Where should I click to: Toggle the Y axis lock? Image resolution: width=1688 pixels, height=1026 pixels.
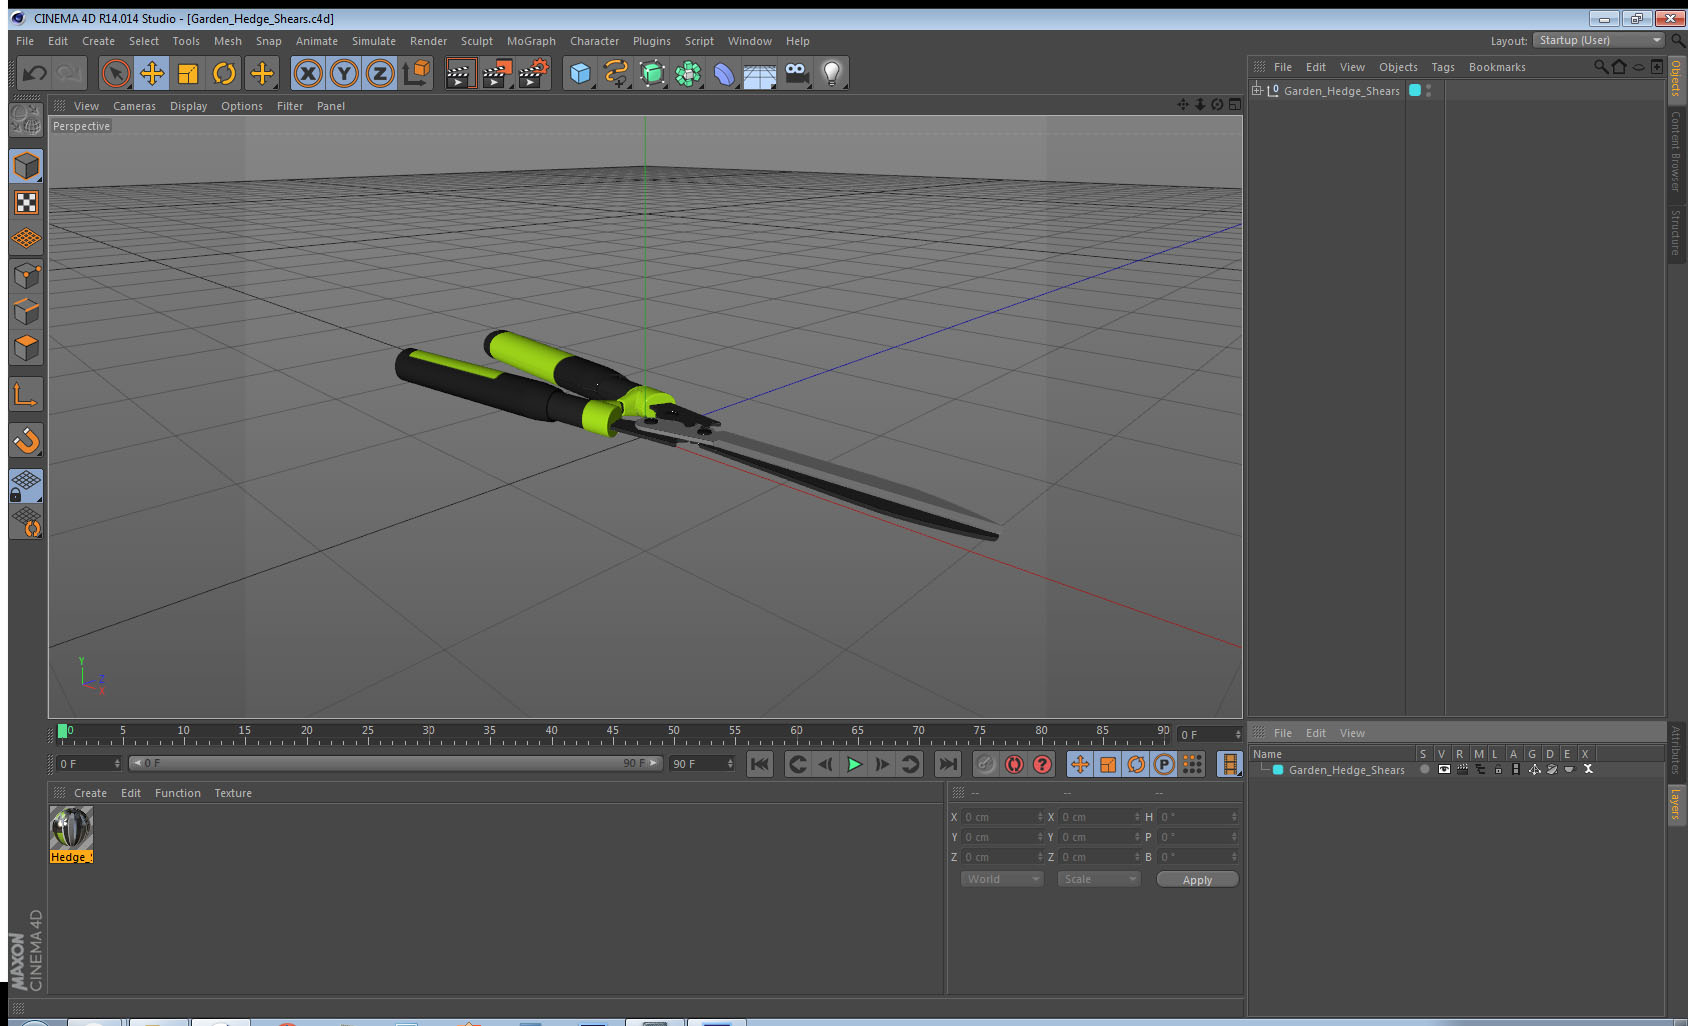[x=344, y=73]
